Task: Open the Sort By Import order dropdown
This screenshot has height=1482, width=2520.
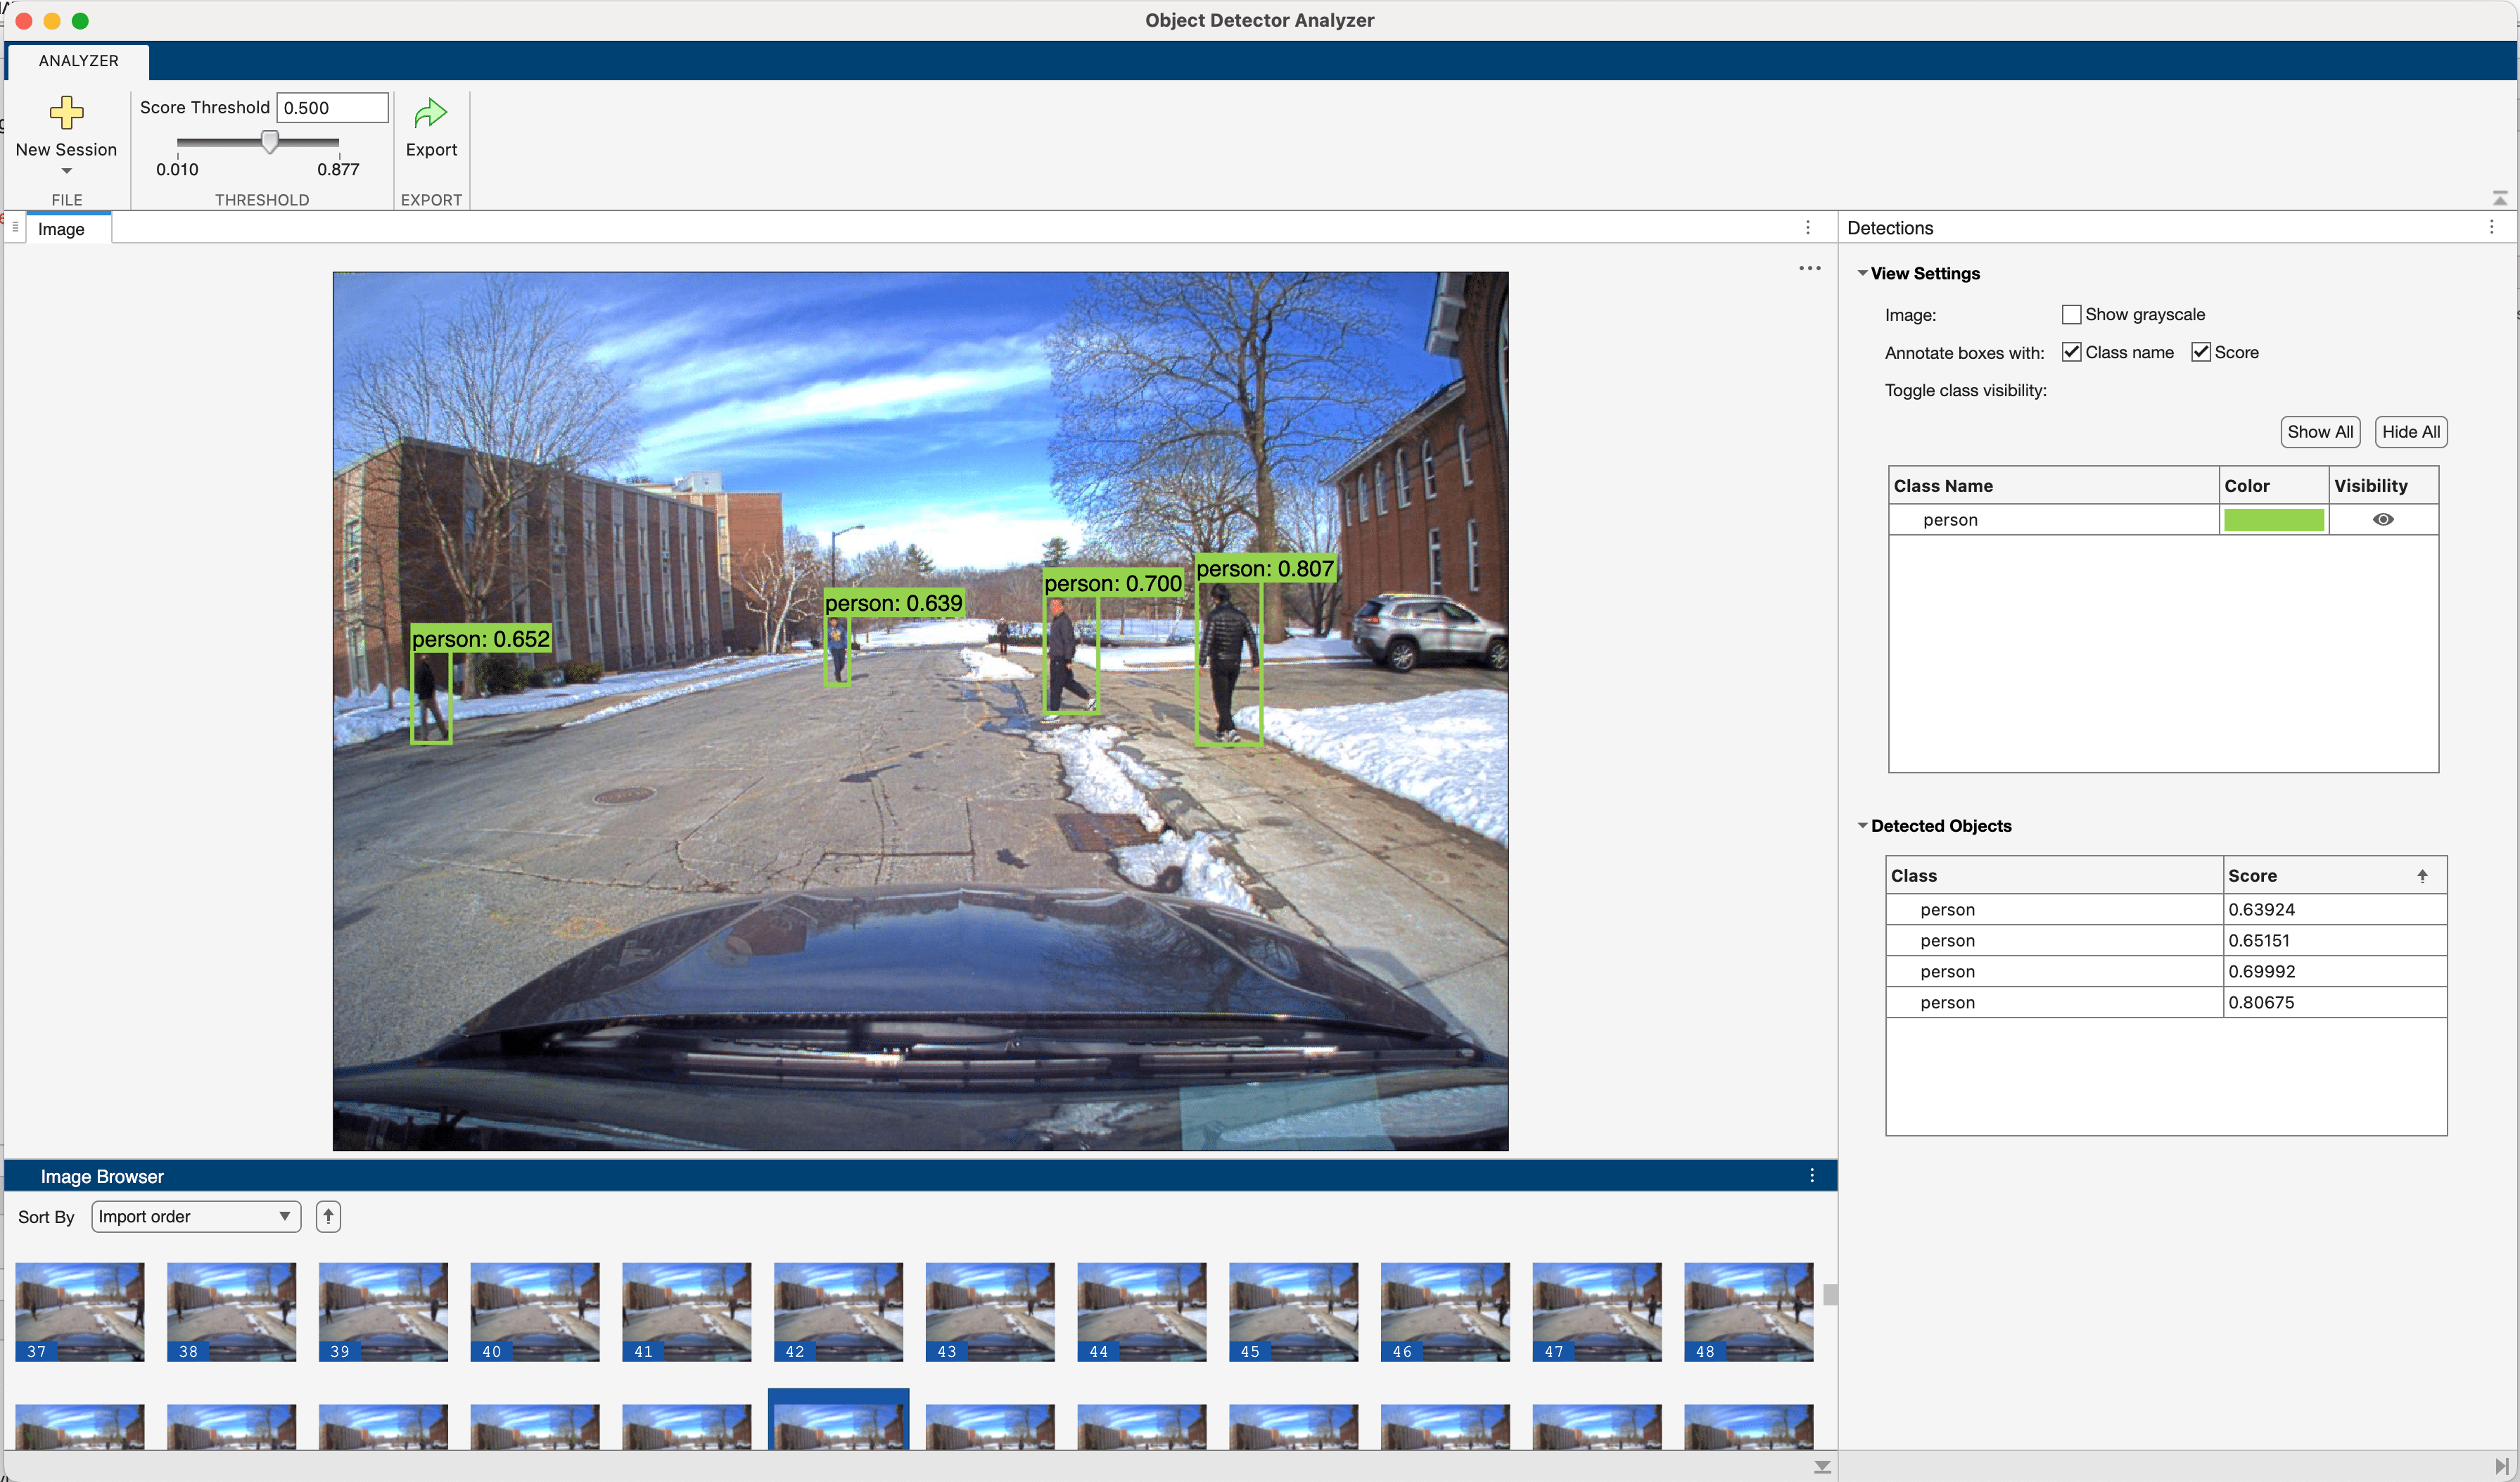Action: tap(196, 1216)
